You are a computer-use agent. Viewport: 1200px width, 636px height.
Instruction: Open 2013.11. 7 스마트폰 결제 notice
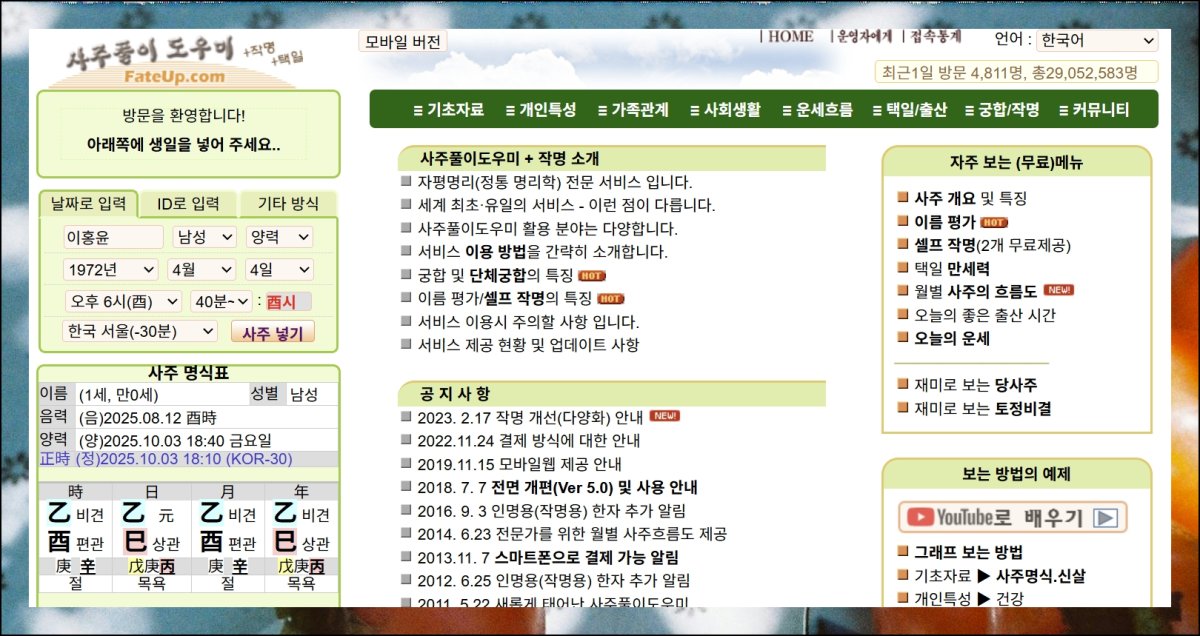(x=548, y=557)
